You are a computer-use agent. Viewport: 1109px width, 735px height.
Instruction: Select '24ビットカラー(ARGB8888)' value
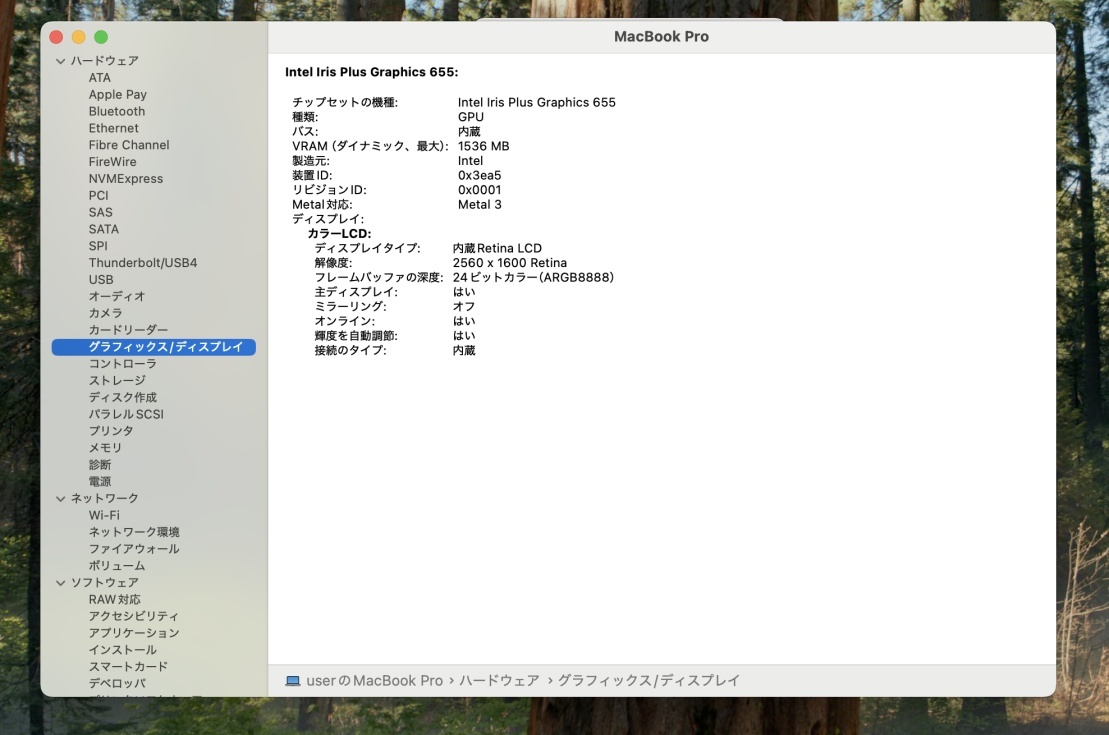(x=533, y=278)
